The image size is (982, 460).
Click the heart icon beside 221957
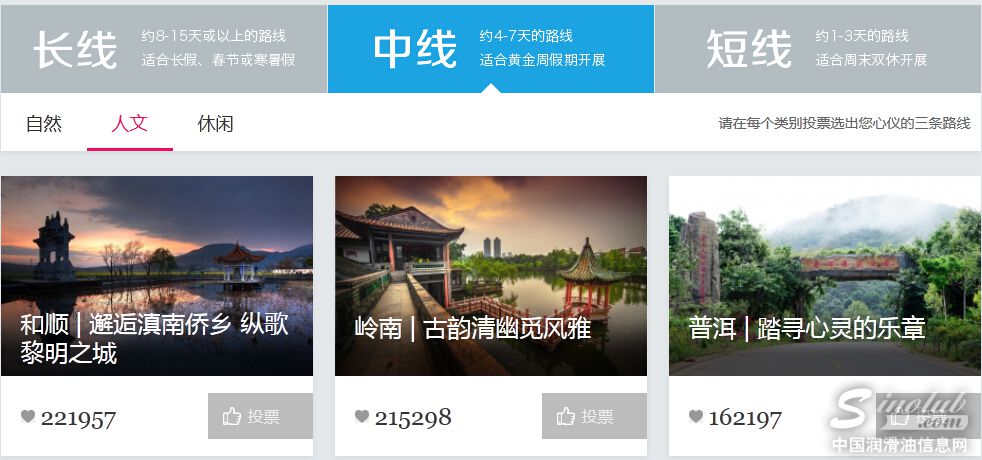click(28, 416)
